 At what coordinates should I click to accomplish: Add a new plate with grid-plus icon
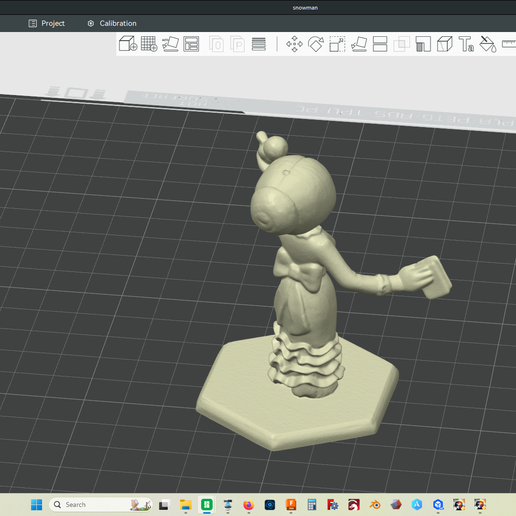pyautogui.click(x=149, y=44)
